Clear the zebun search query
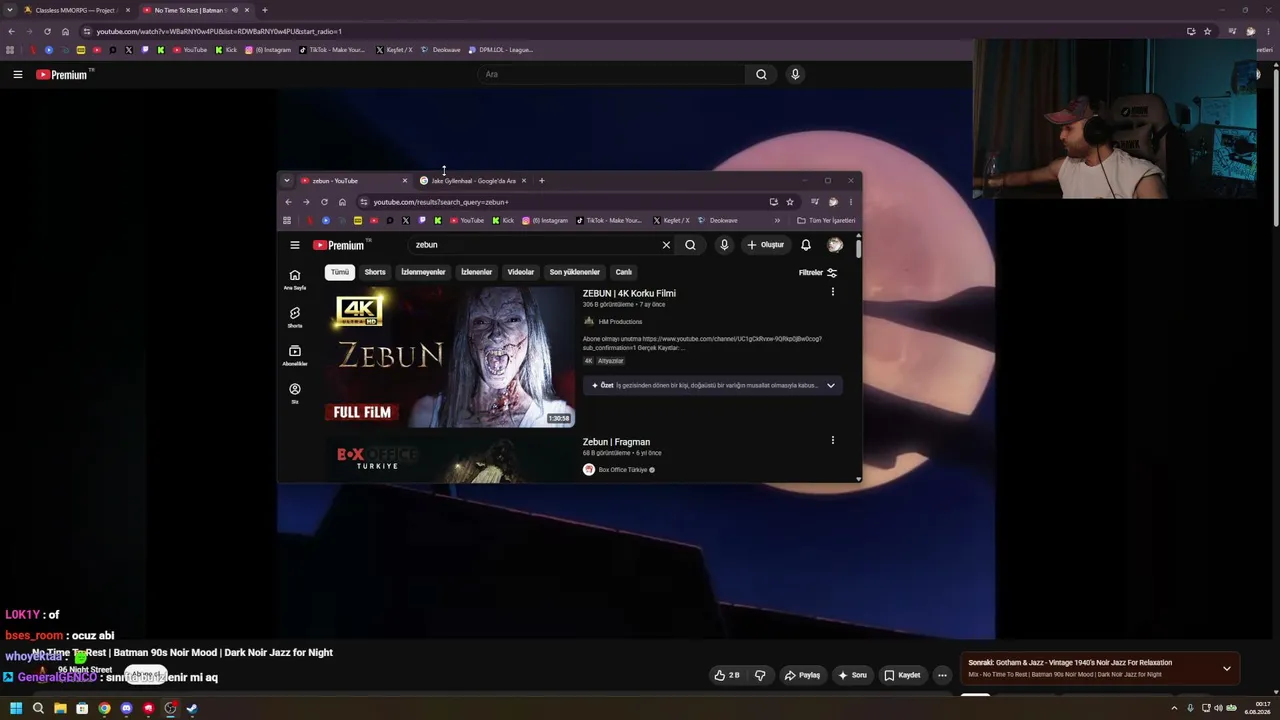This screenshot has height=720, width=1280. tap(666, 245)
